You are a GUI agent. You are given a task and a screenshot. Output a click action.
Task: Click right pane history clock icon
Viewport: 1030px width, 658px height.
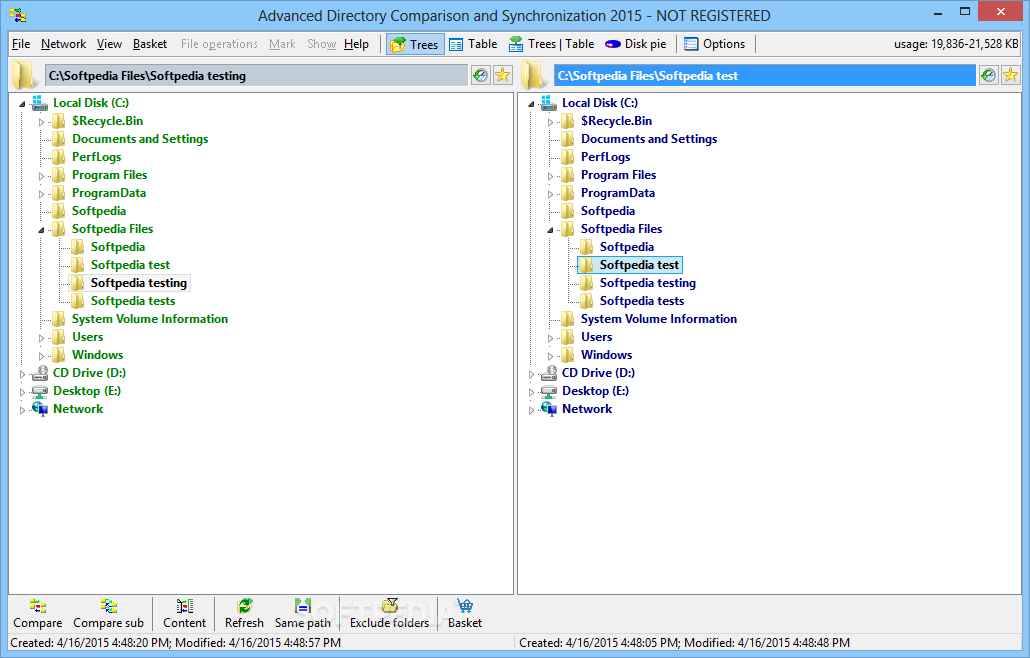[x=989, y=76]
